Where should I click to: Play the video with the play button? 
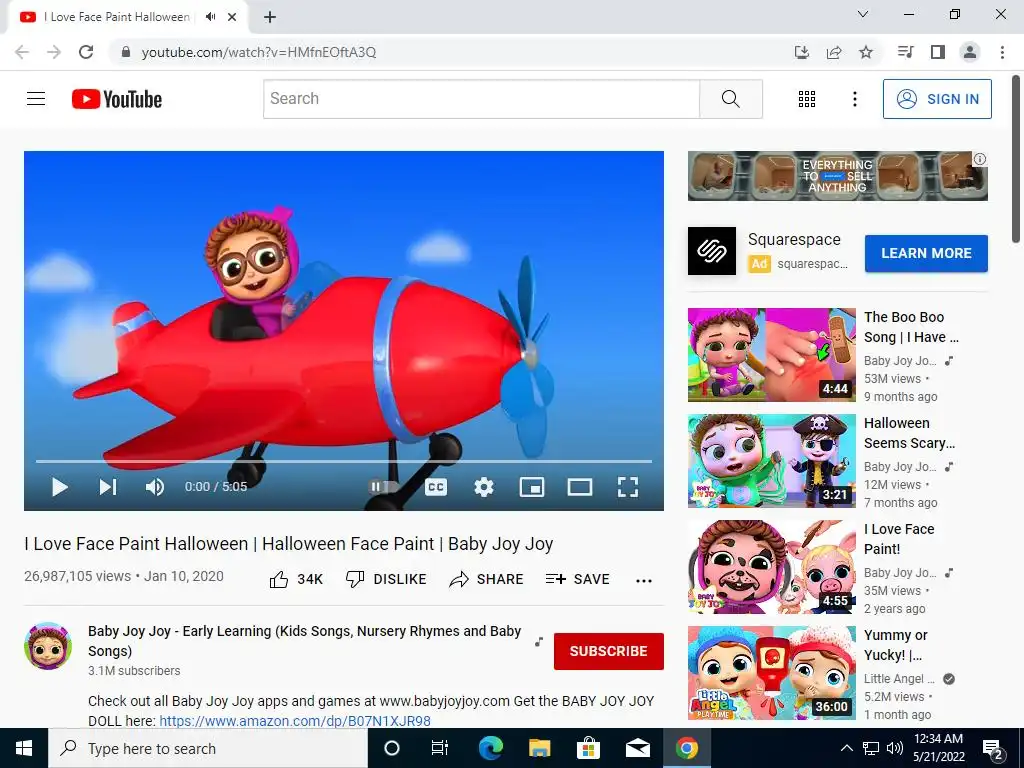(x=59, y=487)
